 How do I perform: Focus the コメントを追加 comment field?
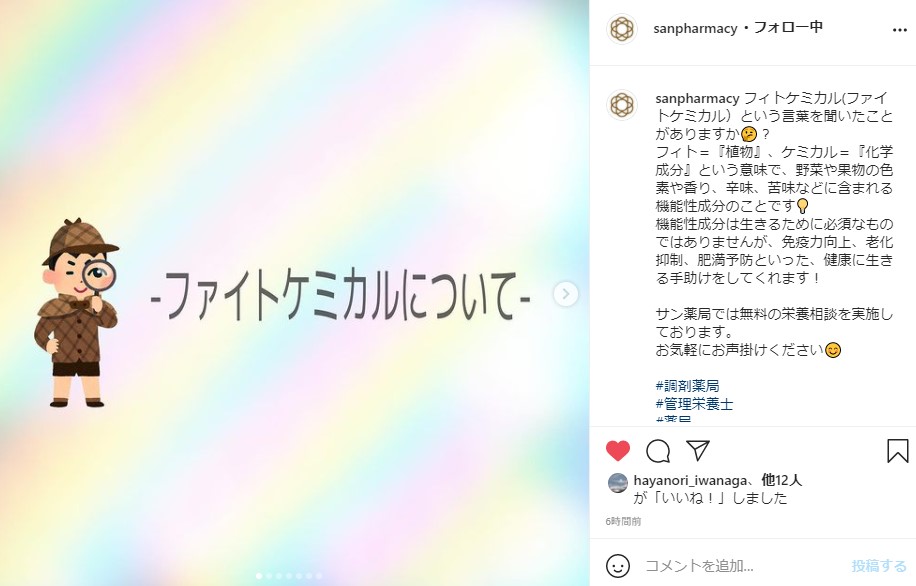742,566
